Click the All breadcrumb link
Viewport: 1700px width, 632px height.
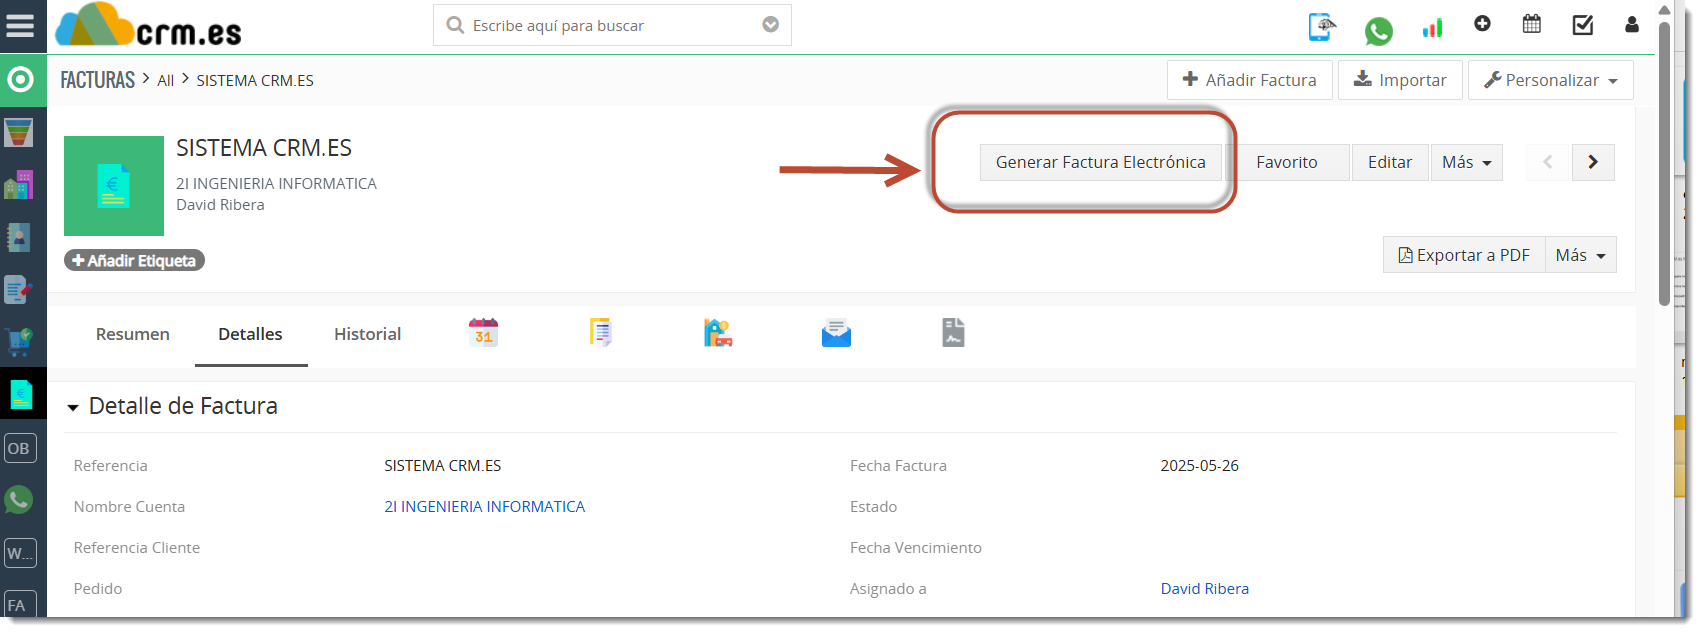165,80
